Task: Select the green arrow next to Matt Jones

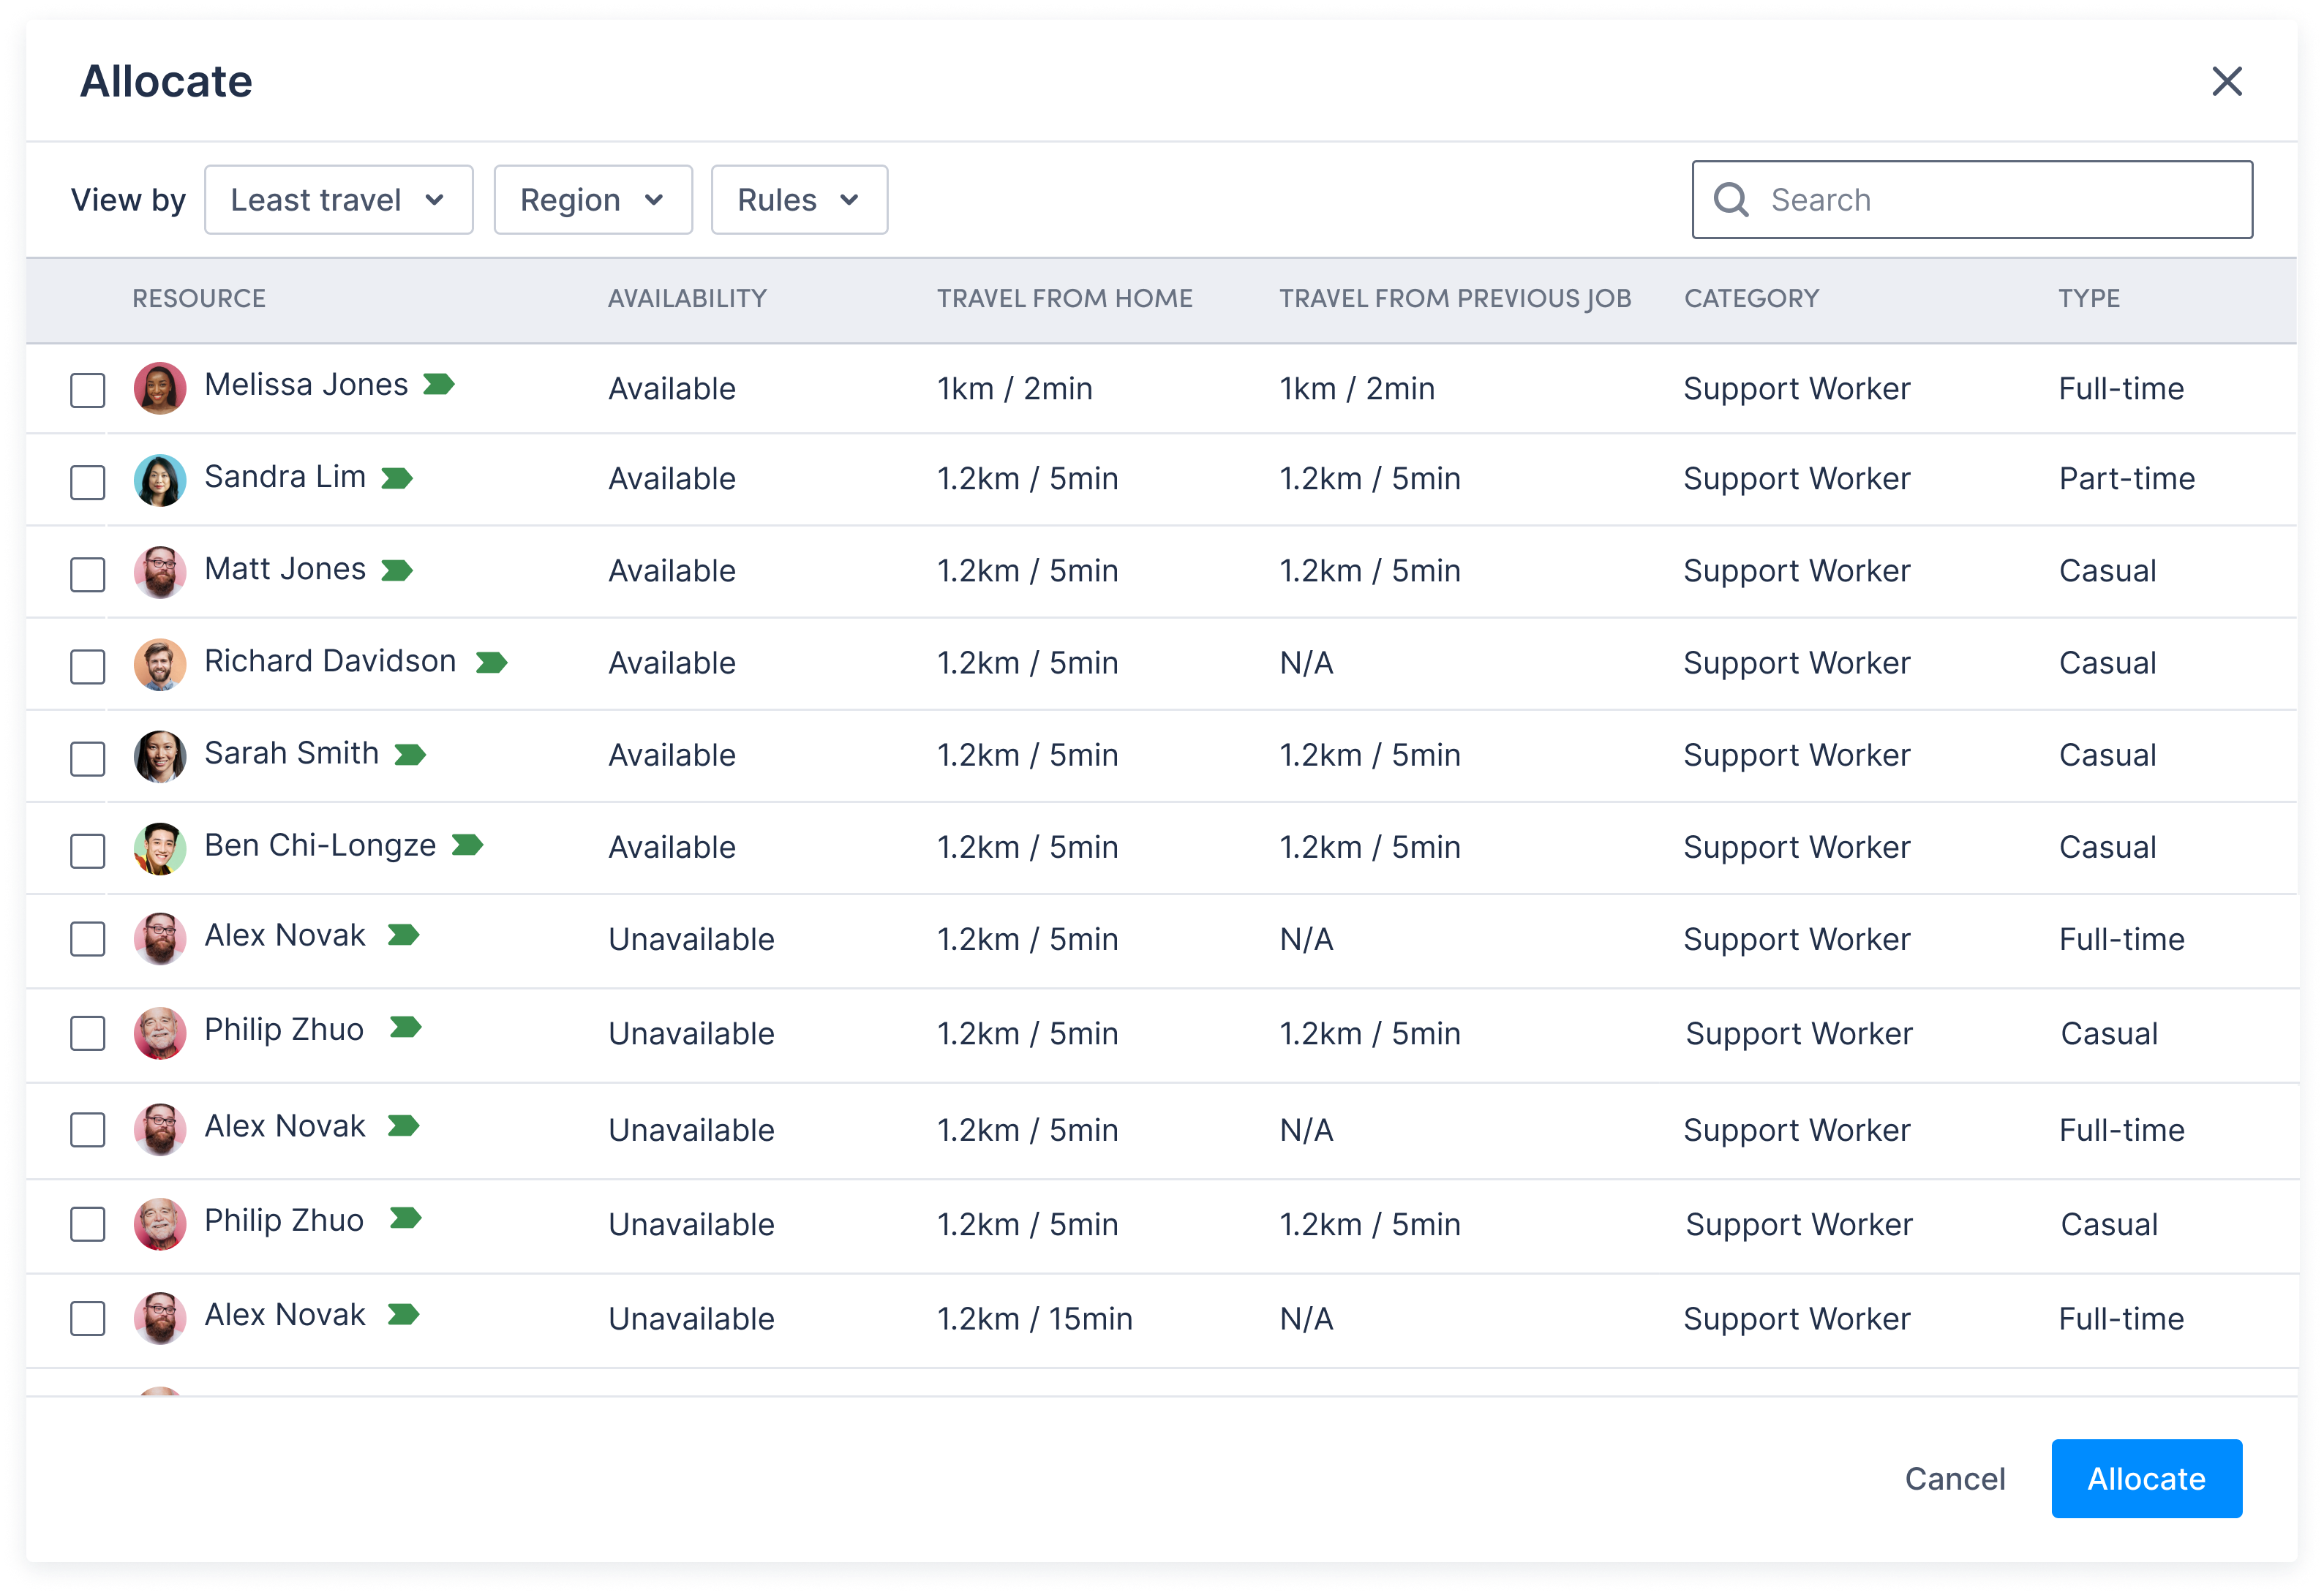Action: point(398,570)
